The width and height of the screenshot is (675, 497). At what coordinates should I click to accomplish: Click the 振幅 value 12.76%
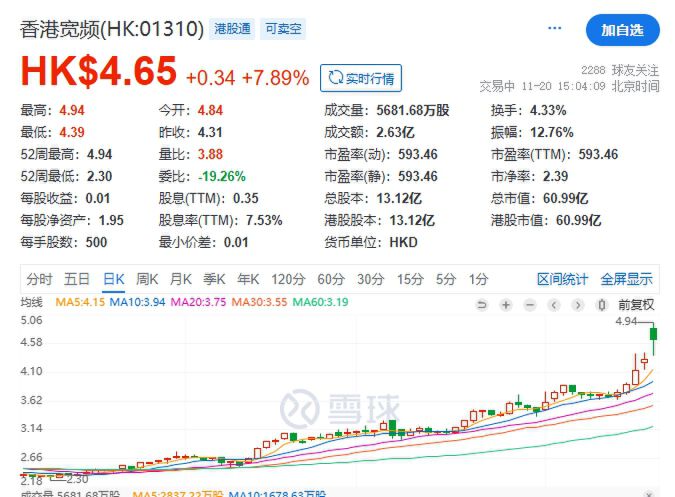(x=552, y=133)
